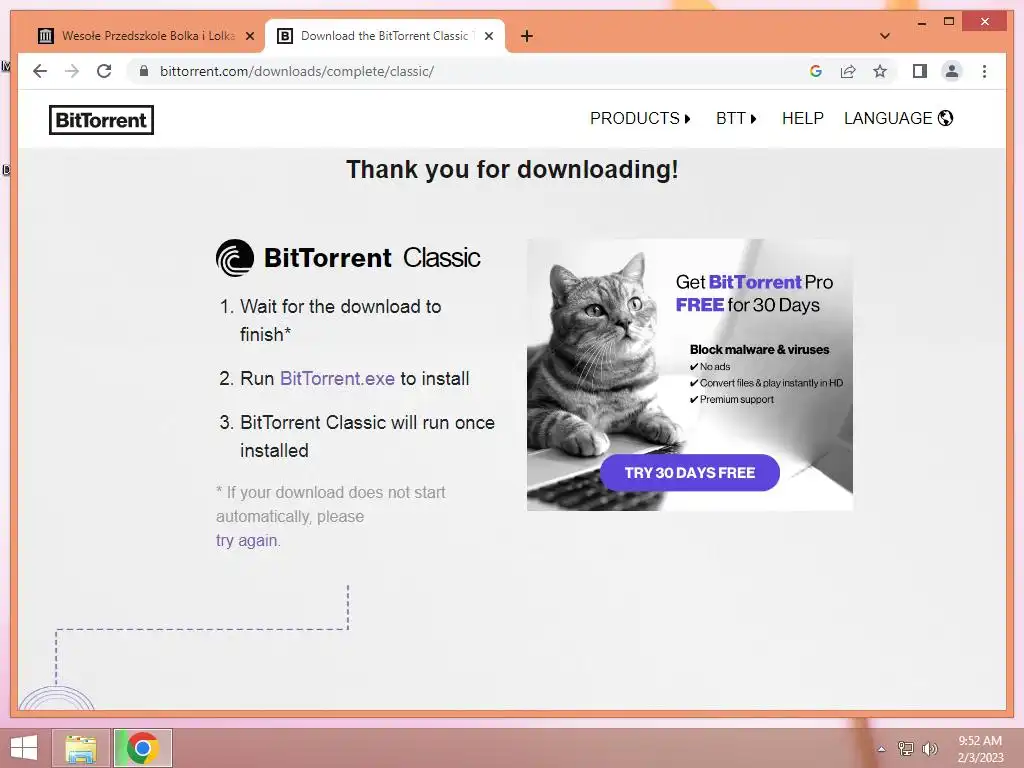Open the volume speaker tray icon

[930, 748]
